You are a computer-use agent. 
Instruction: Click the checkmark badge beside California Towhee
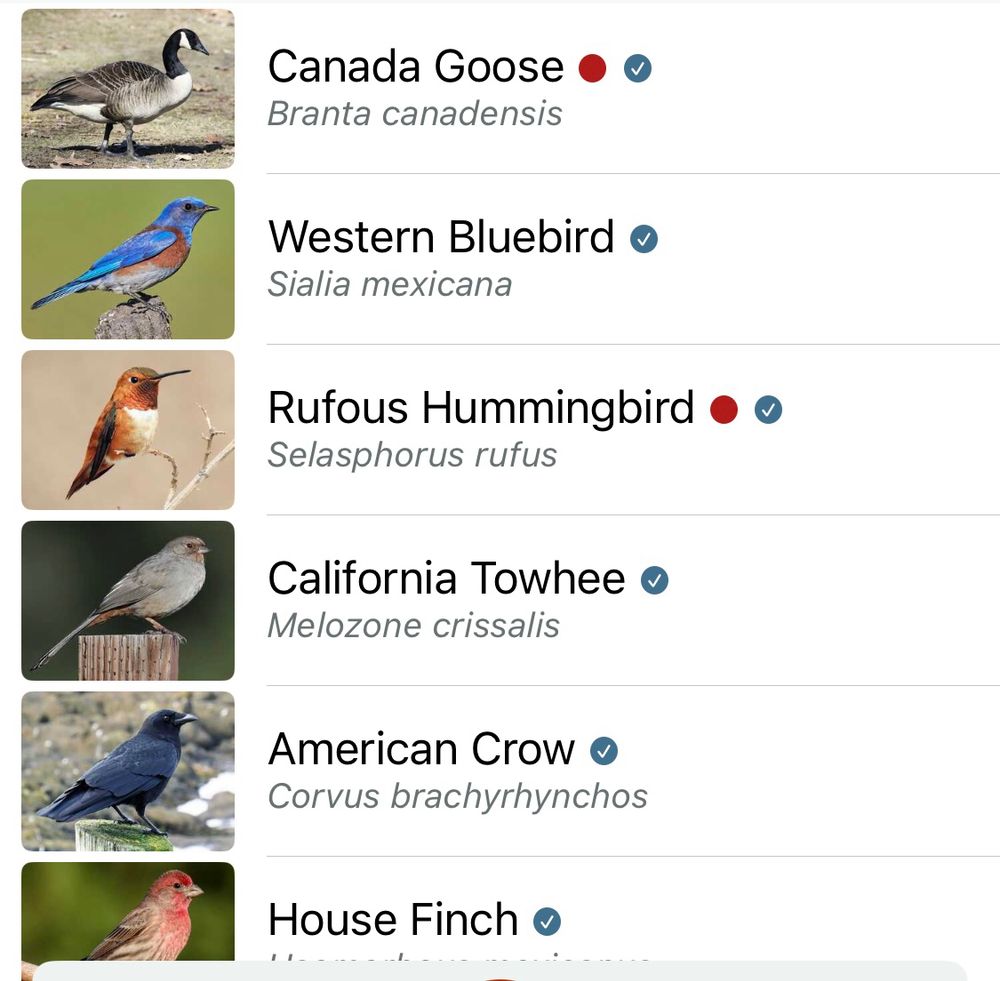click(x=656, y=579)
